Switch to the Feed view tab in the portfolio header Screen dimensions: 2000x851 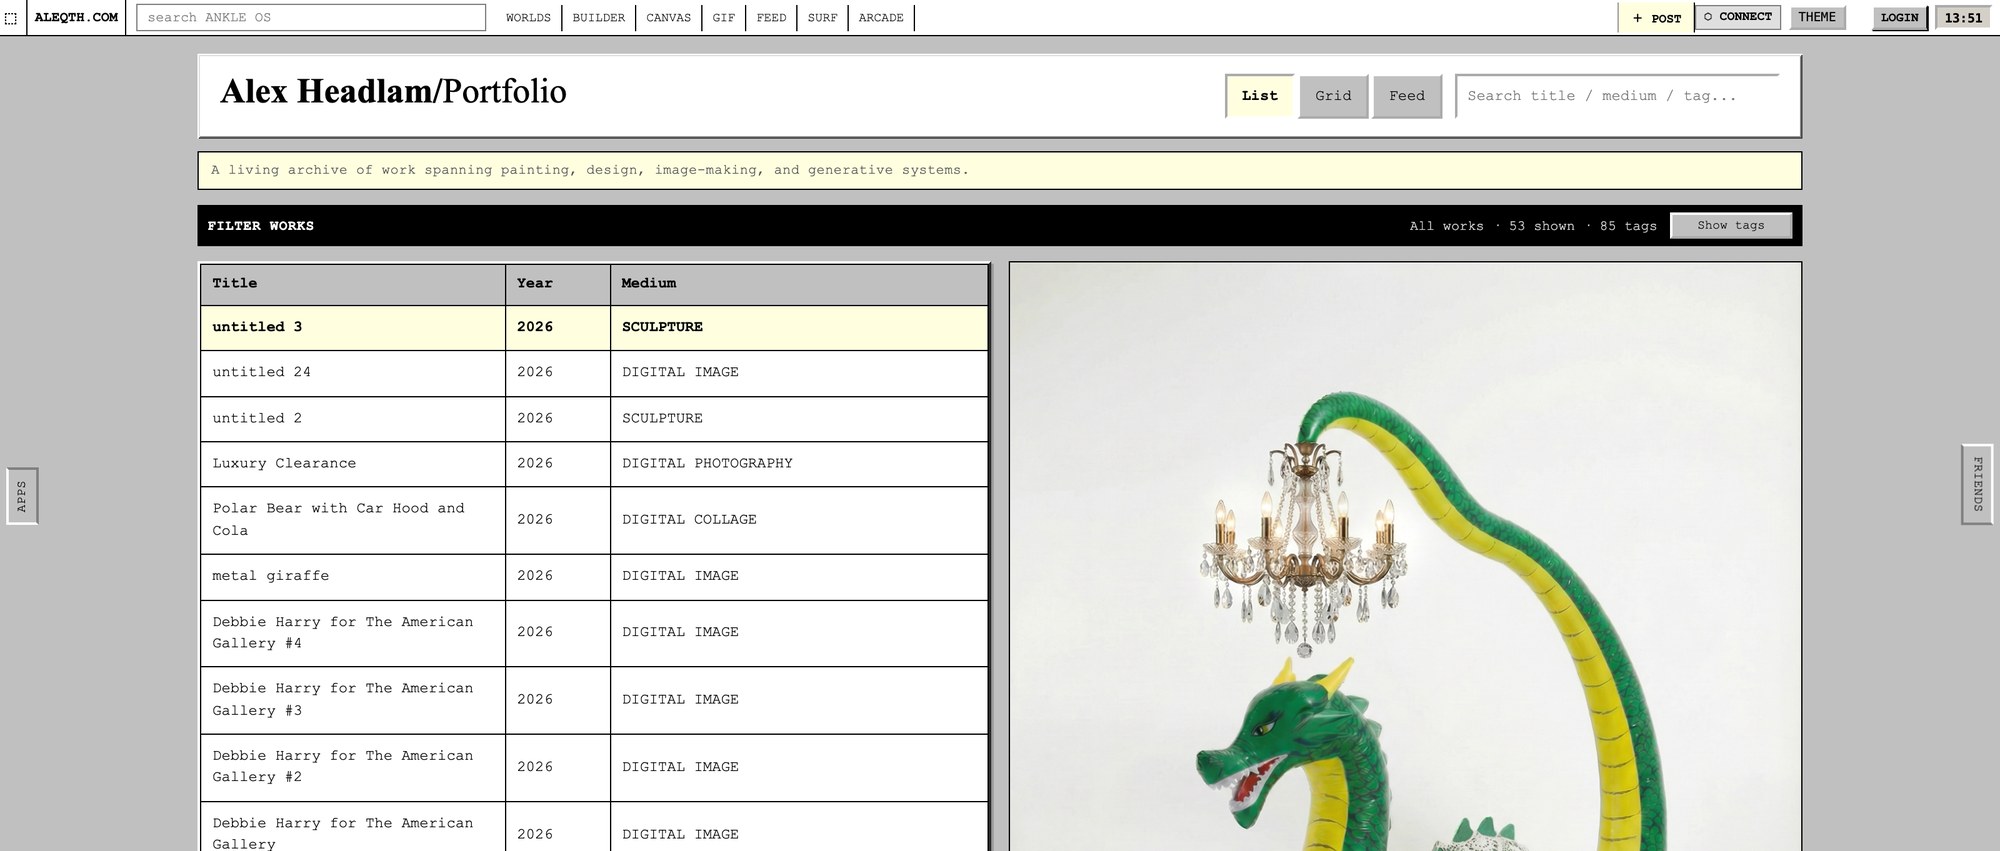(1407, 96)
